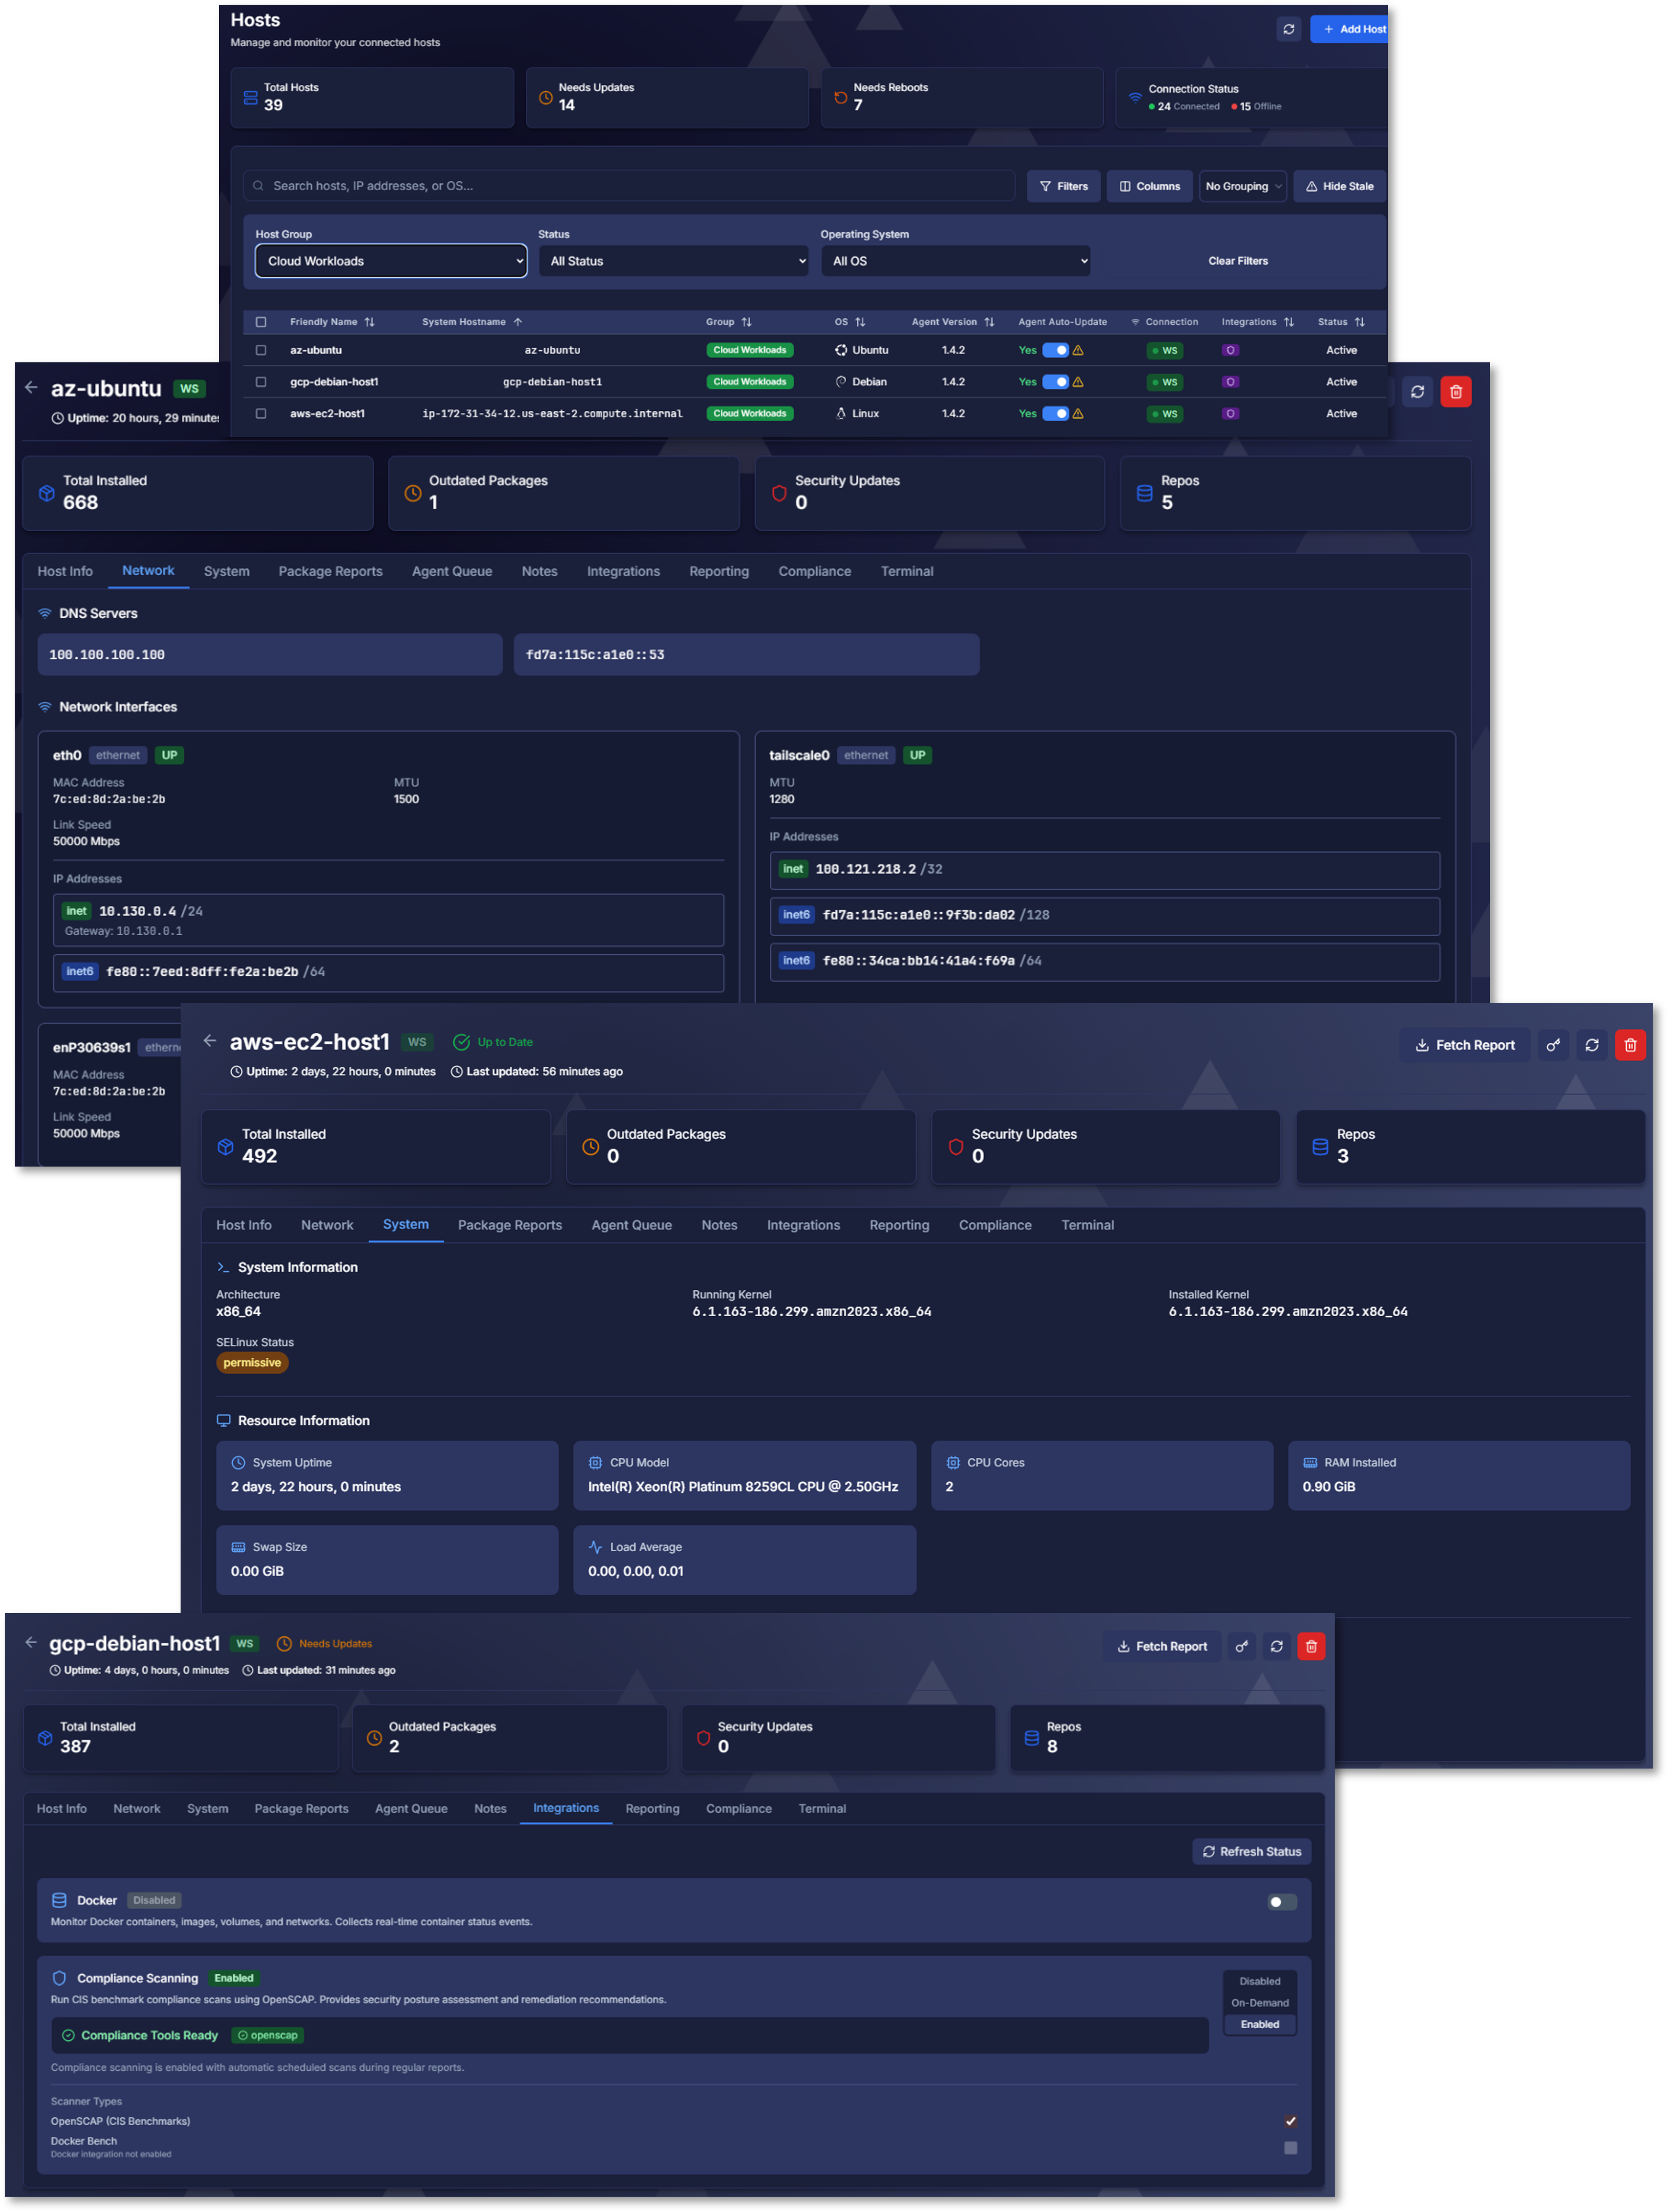1668x2212 pixels.
Task: Click the refresh icon on aws-ec2-host1 header
Action: [x=1591, y=1044]
